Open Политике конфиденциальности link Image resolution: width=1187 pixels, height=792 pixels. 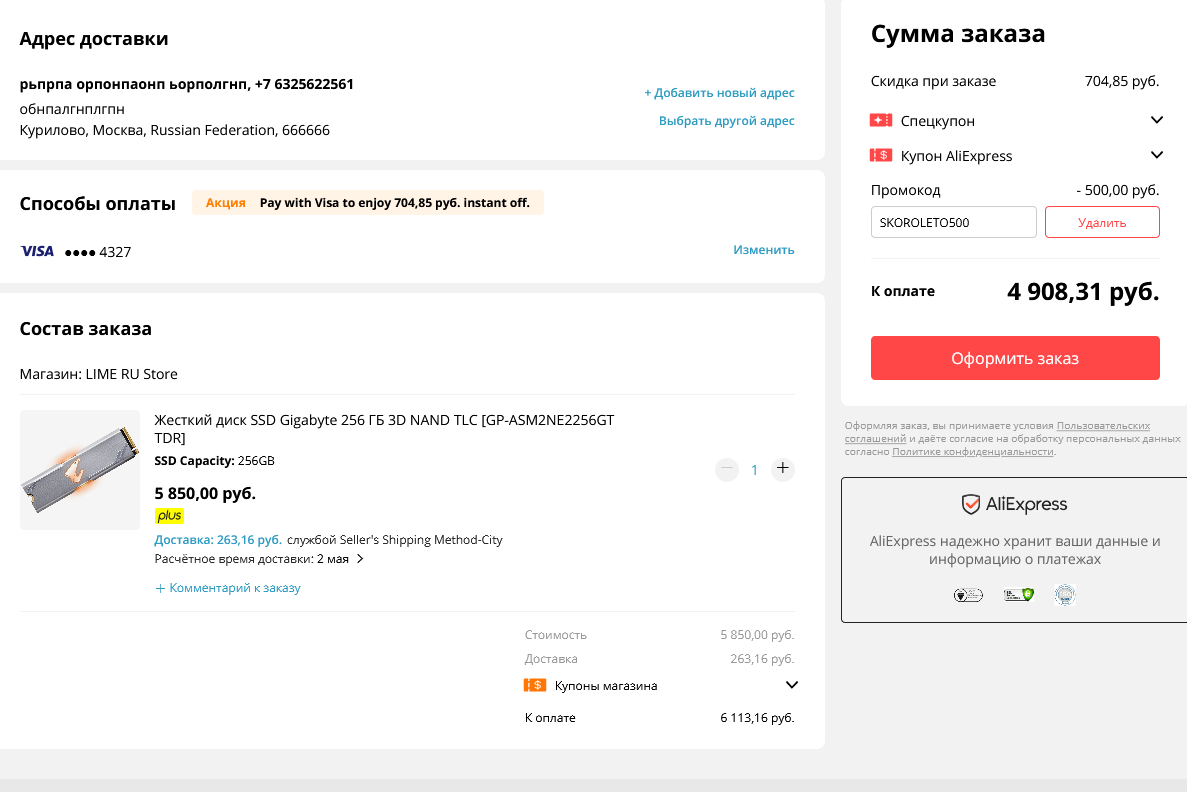click(x=973, y=451)
